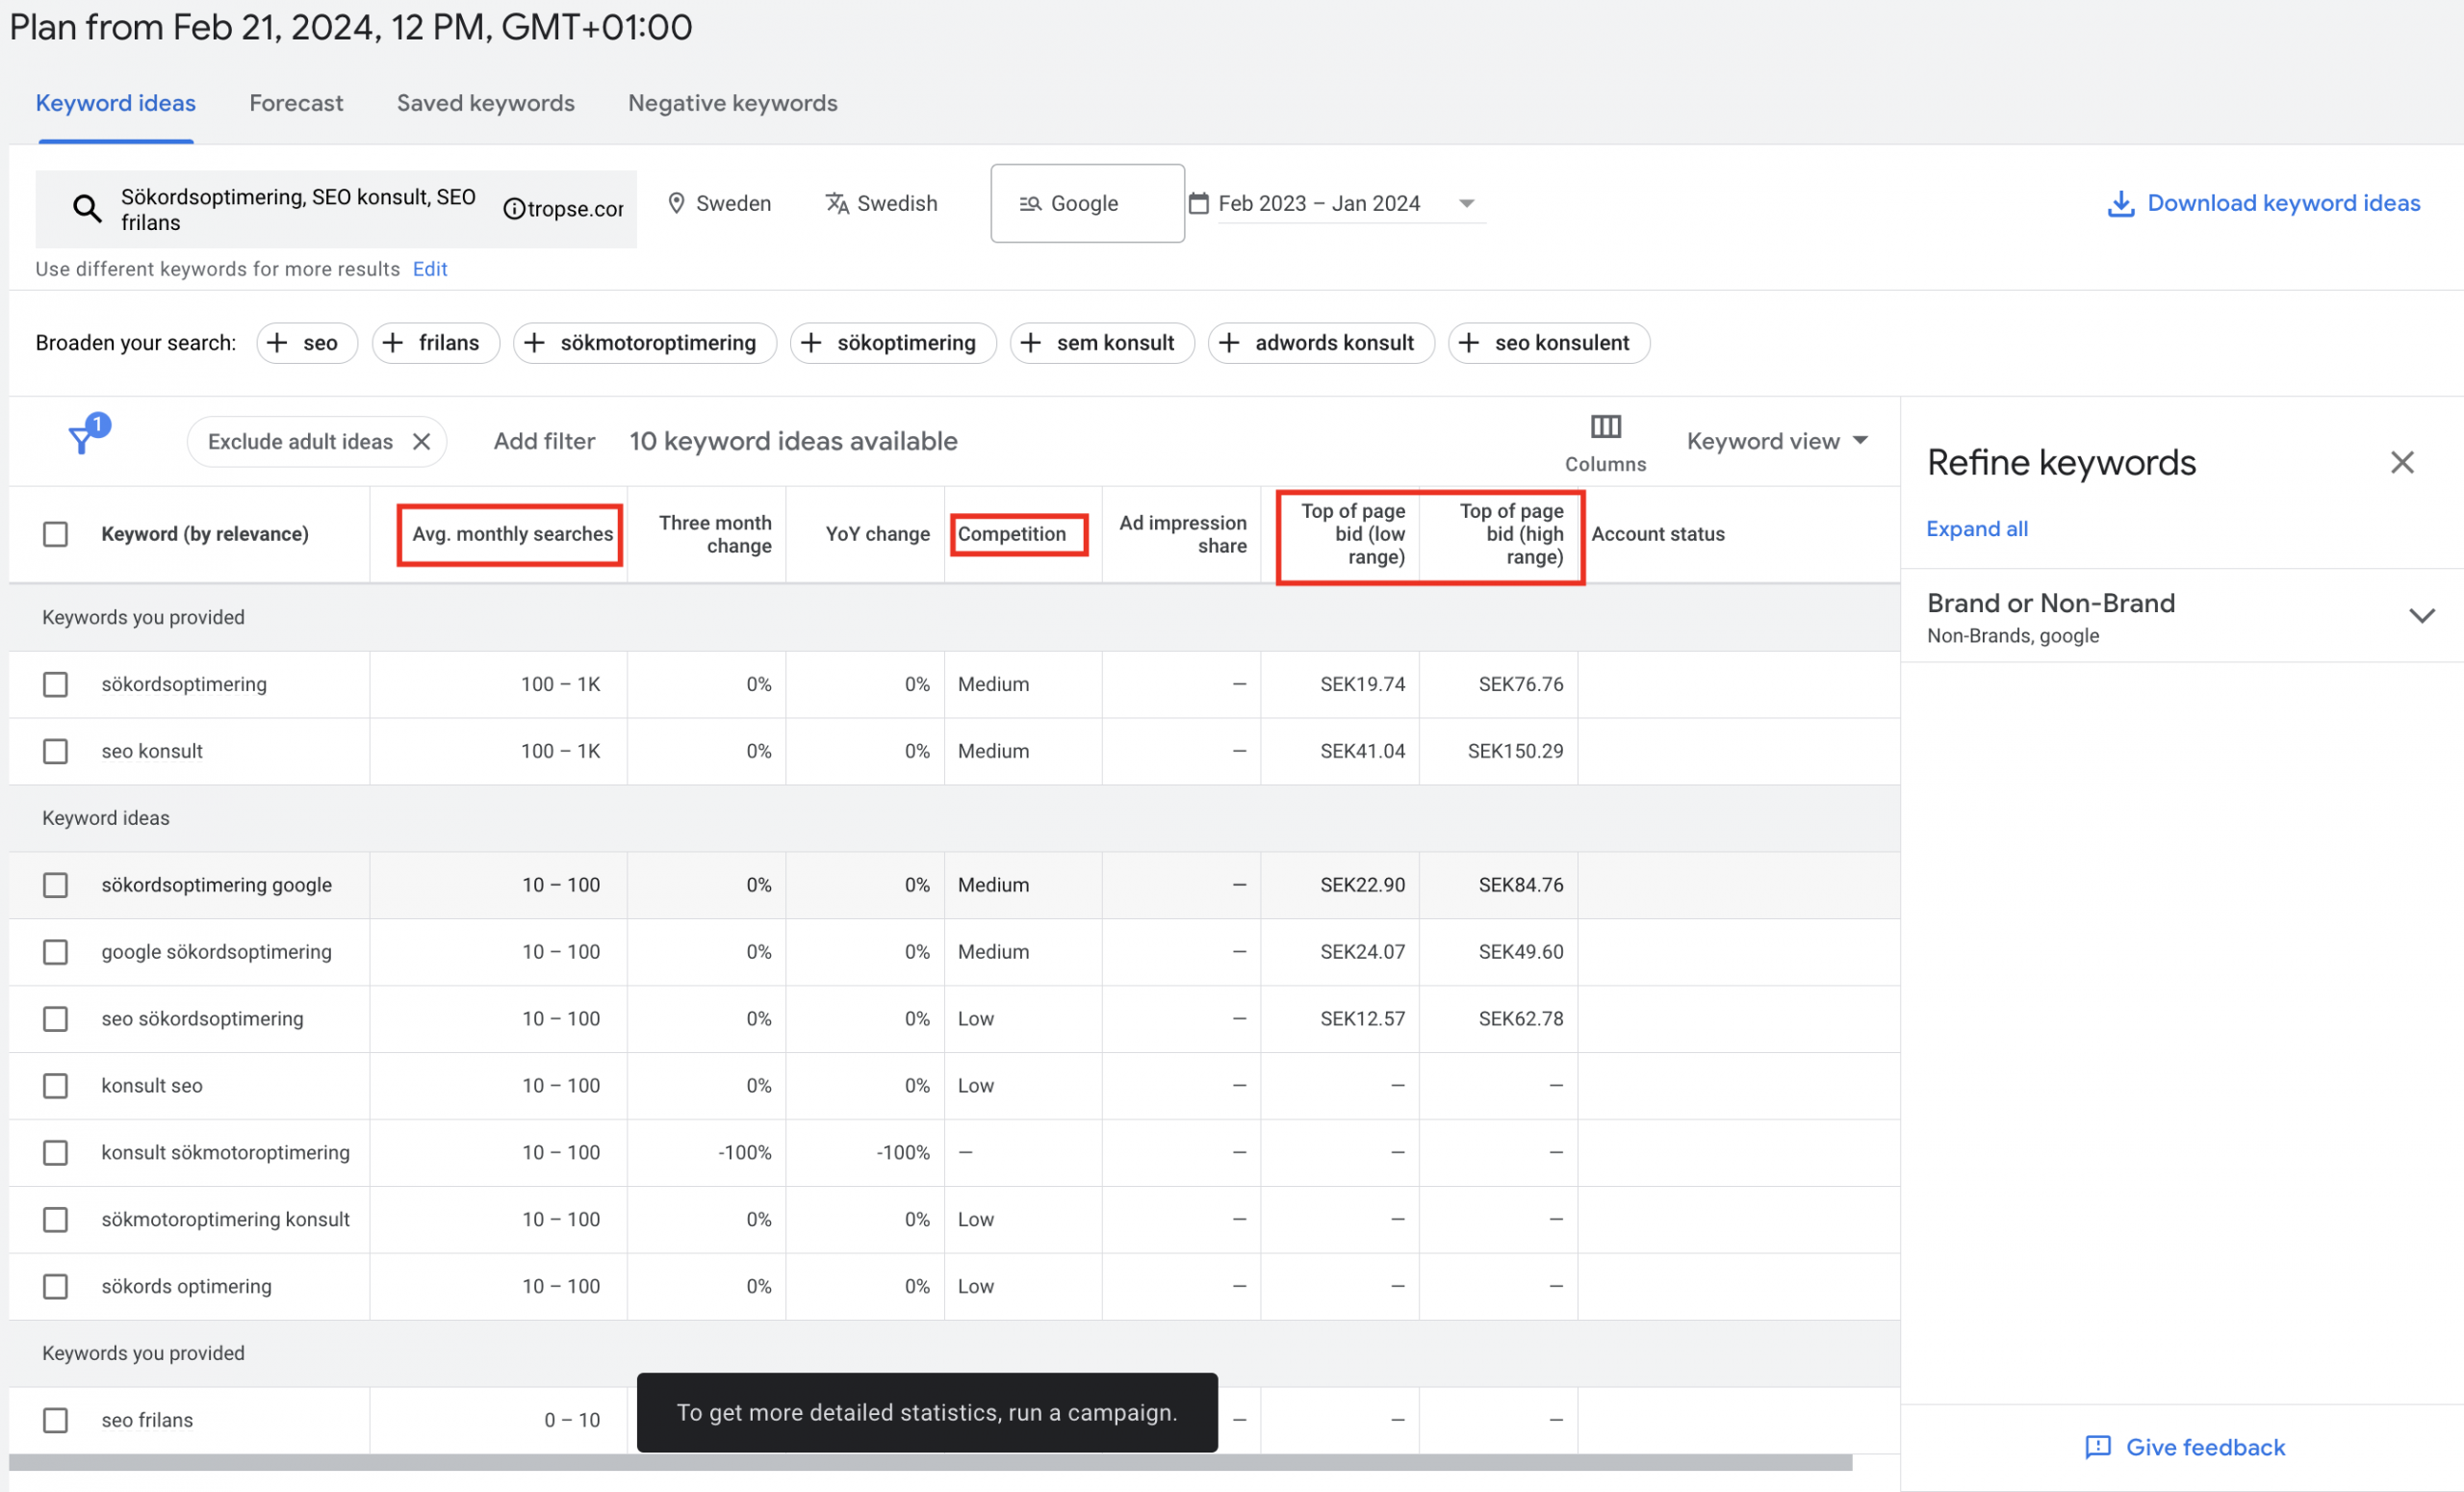Click Download keyword ideas link
The width and height of the screenshot is (2464, 1492).
pyautogui.click(x=2283, y=203)
